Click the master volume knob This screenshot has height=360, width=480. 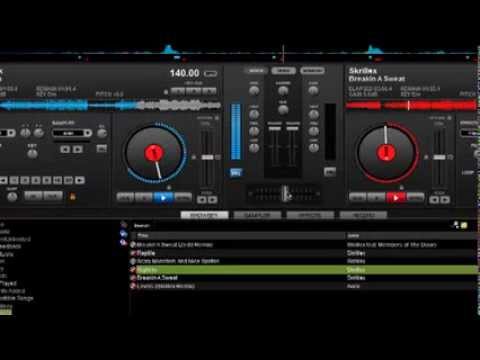tap(283, 90)
